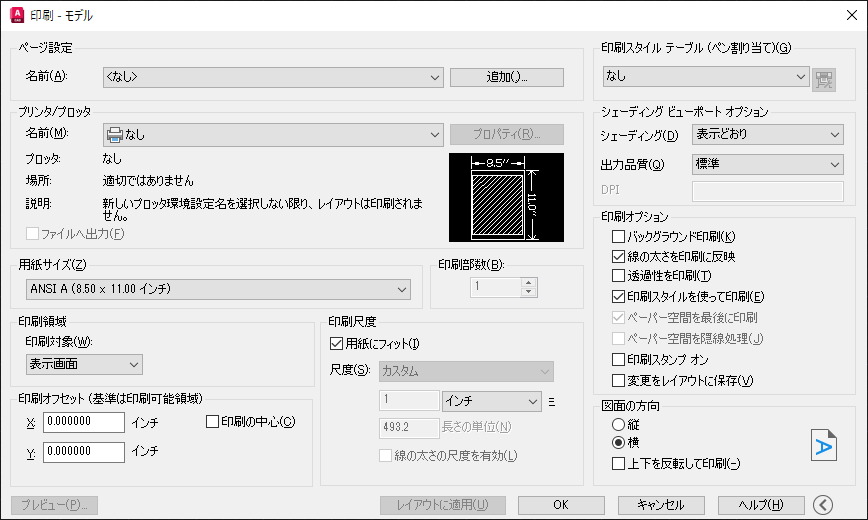This screenshot has width=868, height=520.
Task: Select 横 orientation radio button
Action: (618, 442)
